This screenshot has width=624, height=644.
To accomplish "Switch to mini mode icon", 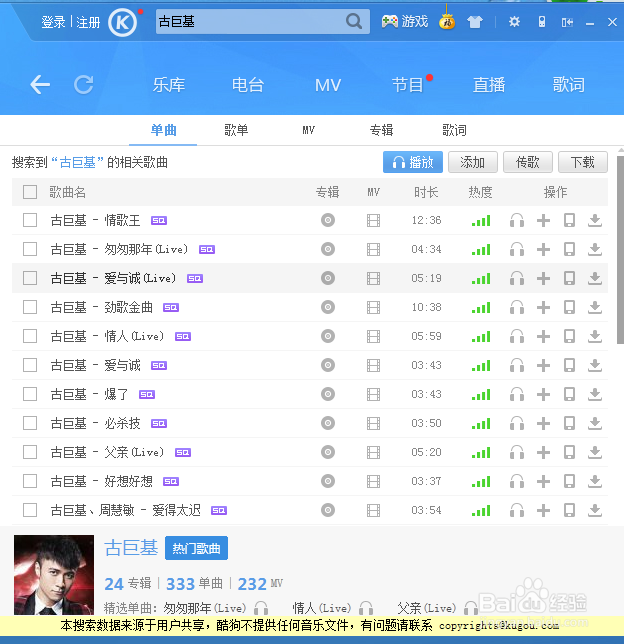I will click(567, 22).
